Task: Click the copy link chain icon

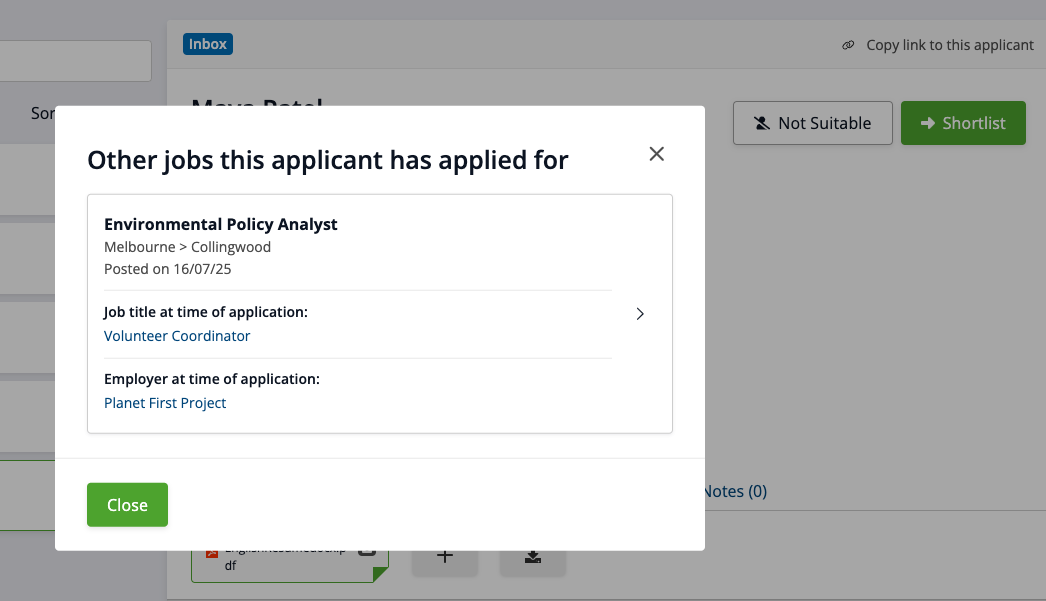Action: (x=848, y=45)
